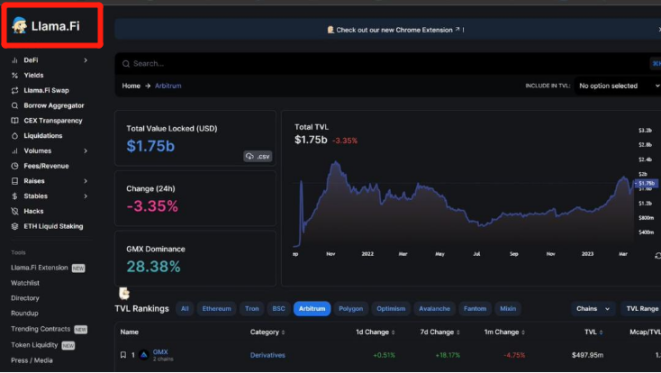Image resolution: width=661 pixels, height=373 pixels.
Task: Download TVL data via .csv button
Action: tap(258, 156)
